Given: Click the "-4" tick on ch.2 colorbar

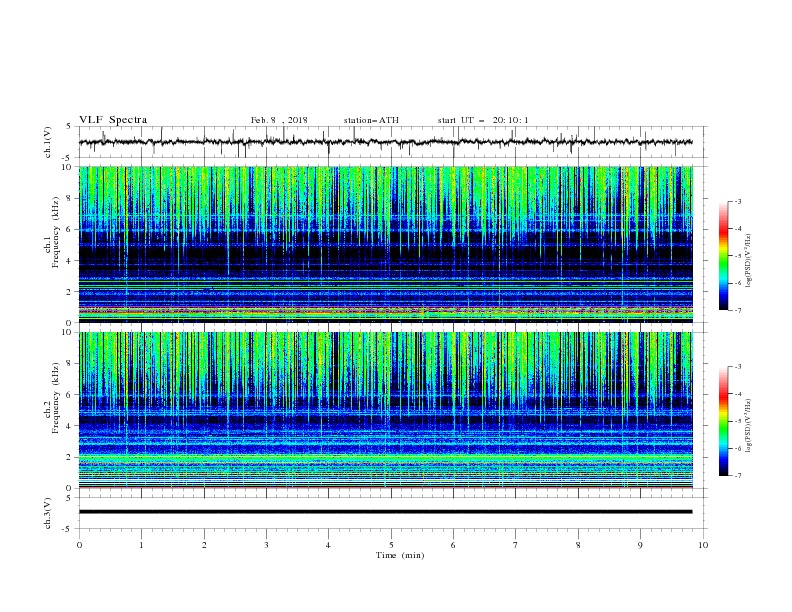Looking at the screenshot, I should (x=738, y=394).
